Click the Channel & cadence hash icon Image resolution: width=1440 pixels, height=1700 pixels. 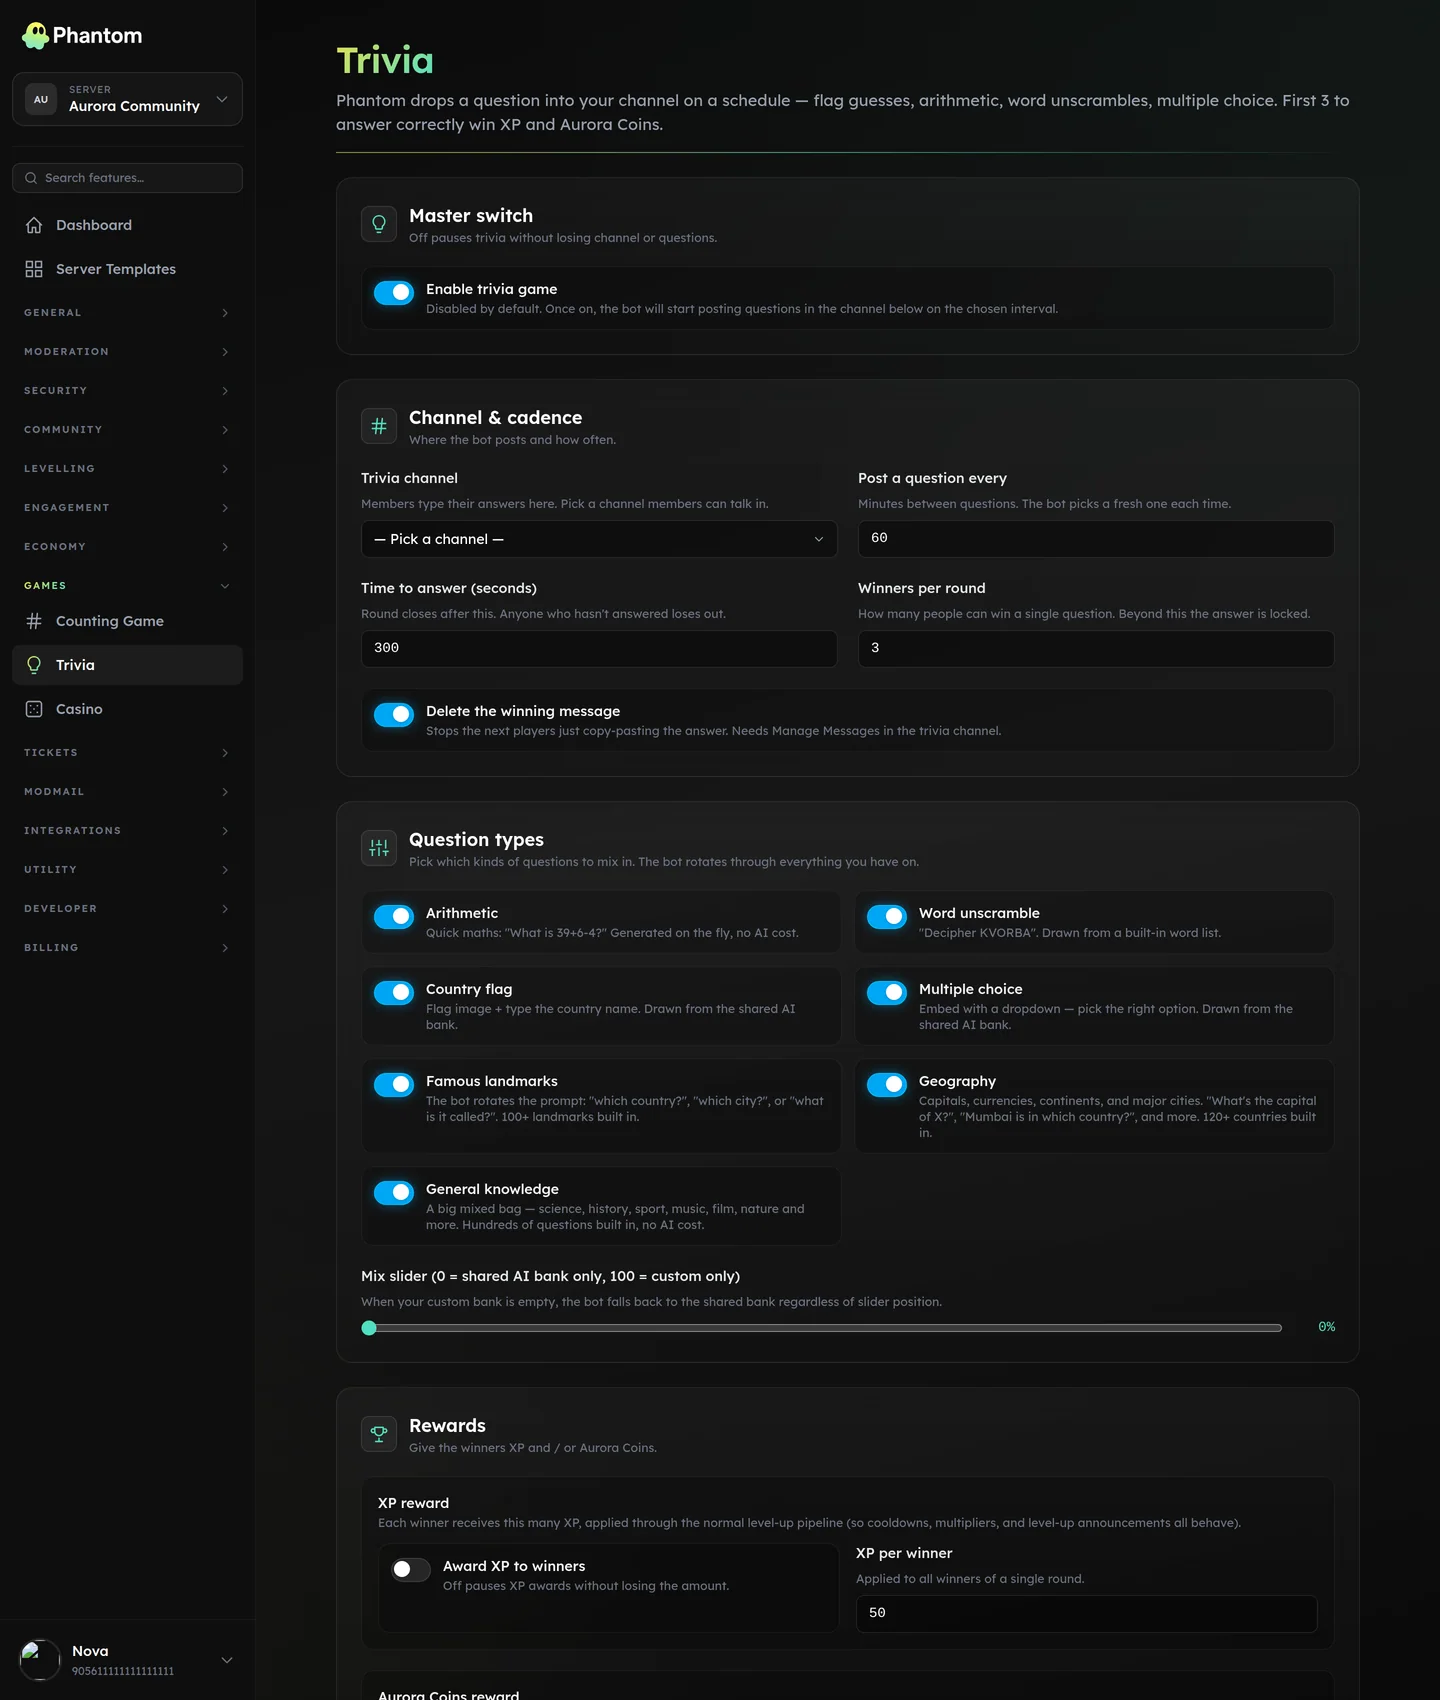(379, 426)
